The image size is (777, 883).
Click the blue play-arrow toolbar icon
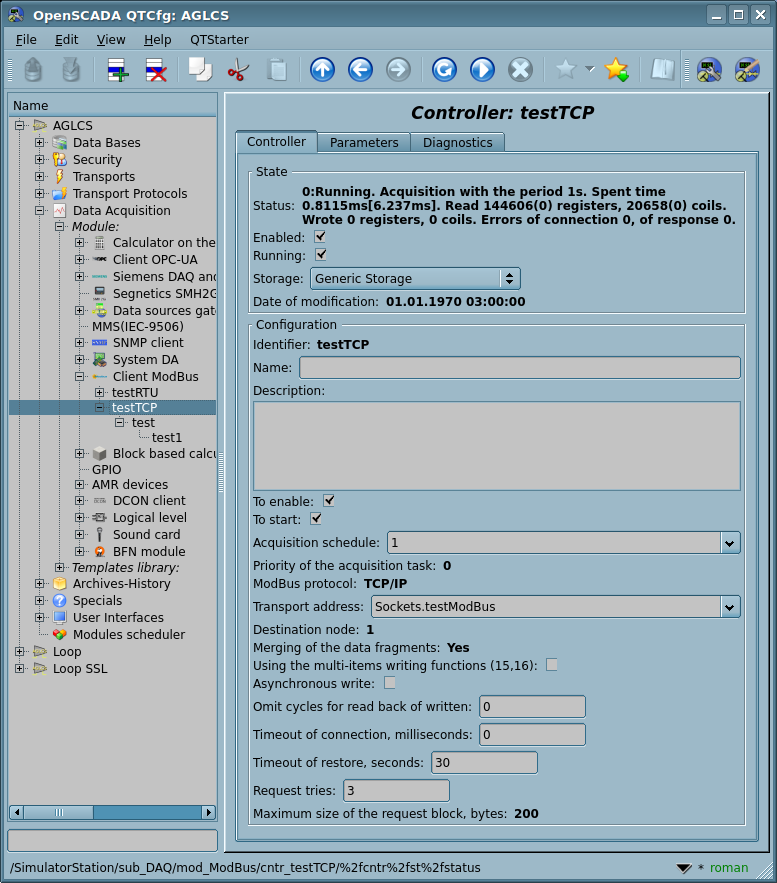click(482, 69)
